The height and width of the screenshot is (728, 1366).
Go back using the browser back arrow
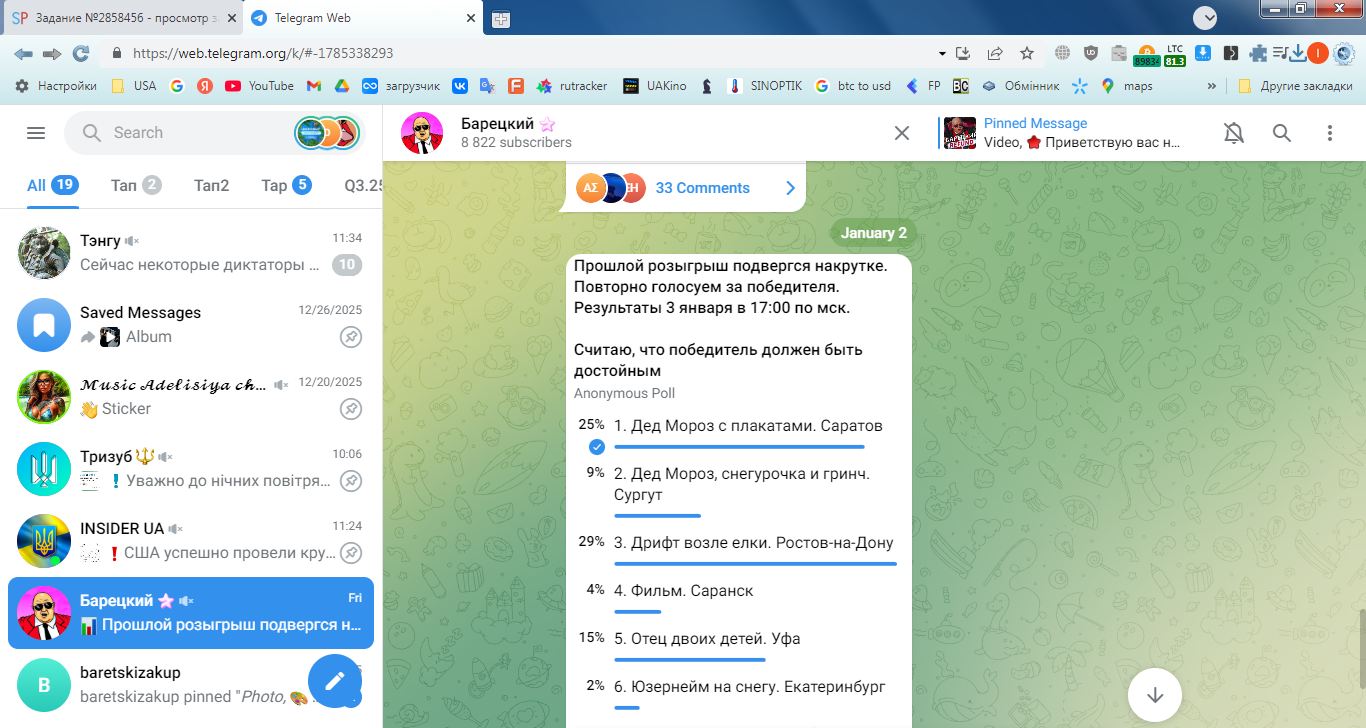tap(23, 54)
